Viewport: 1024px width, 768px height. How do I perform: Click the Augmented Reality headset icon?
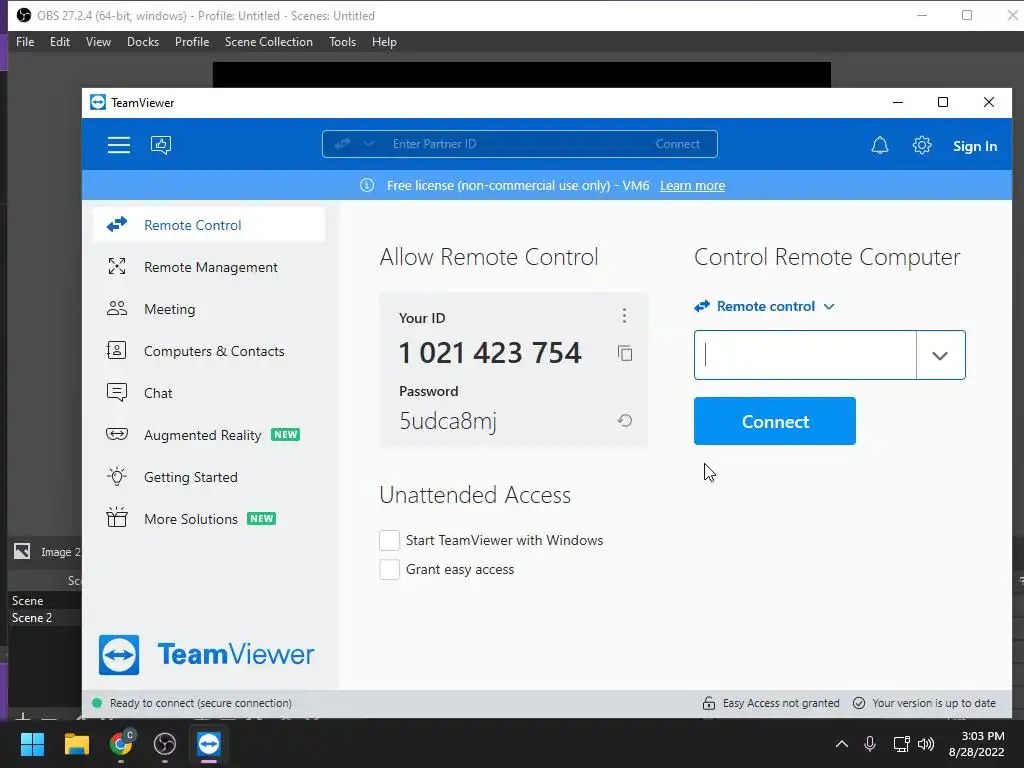[x=117, y=434]
